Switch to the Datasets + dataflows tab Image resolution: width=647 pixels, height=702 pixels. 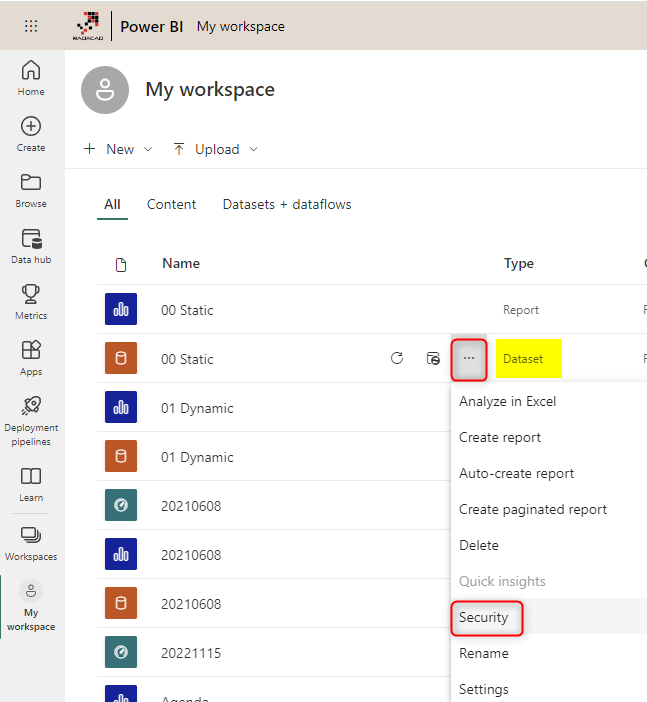point(287,204)
